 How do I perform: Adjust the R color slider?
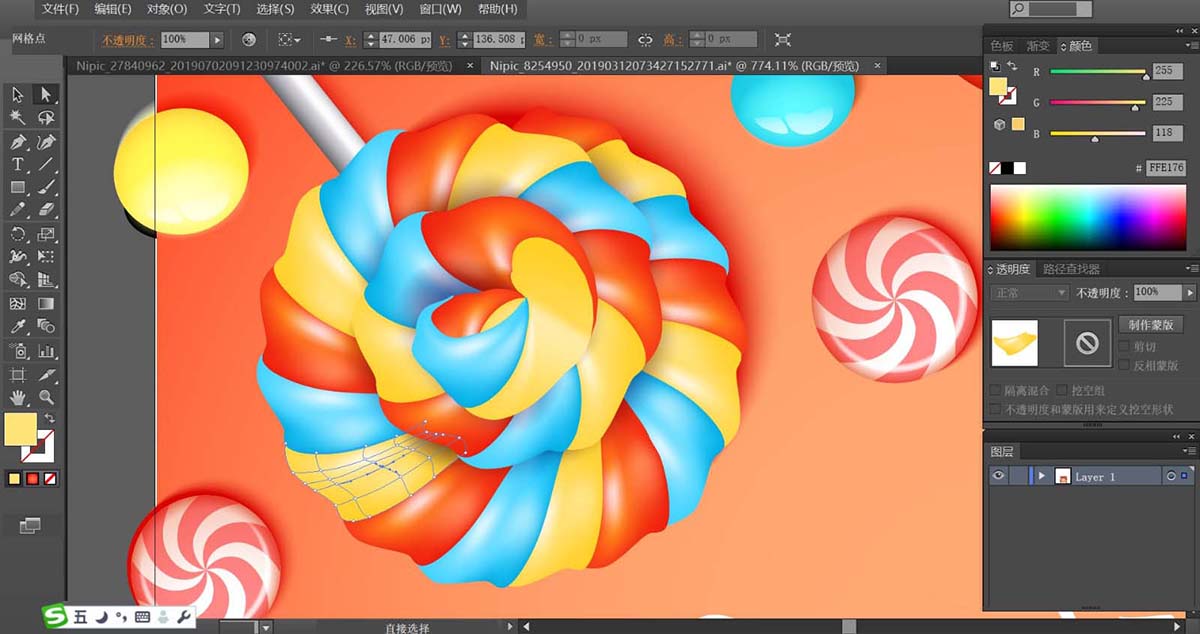click(1097, 72)
